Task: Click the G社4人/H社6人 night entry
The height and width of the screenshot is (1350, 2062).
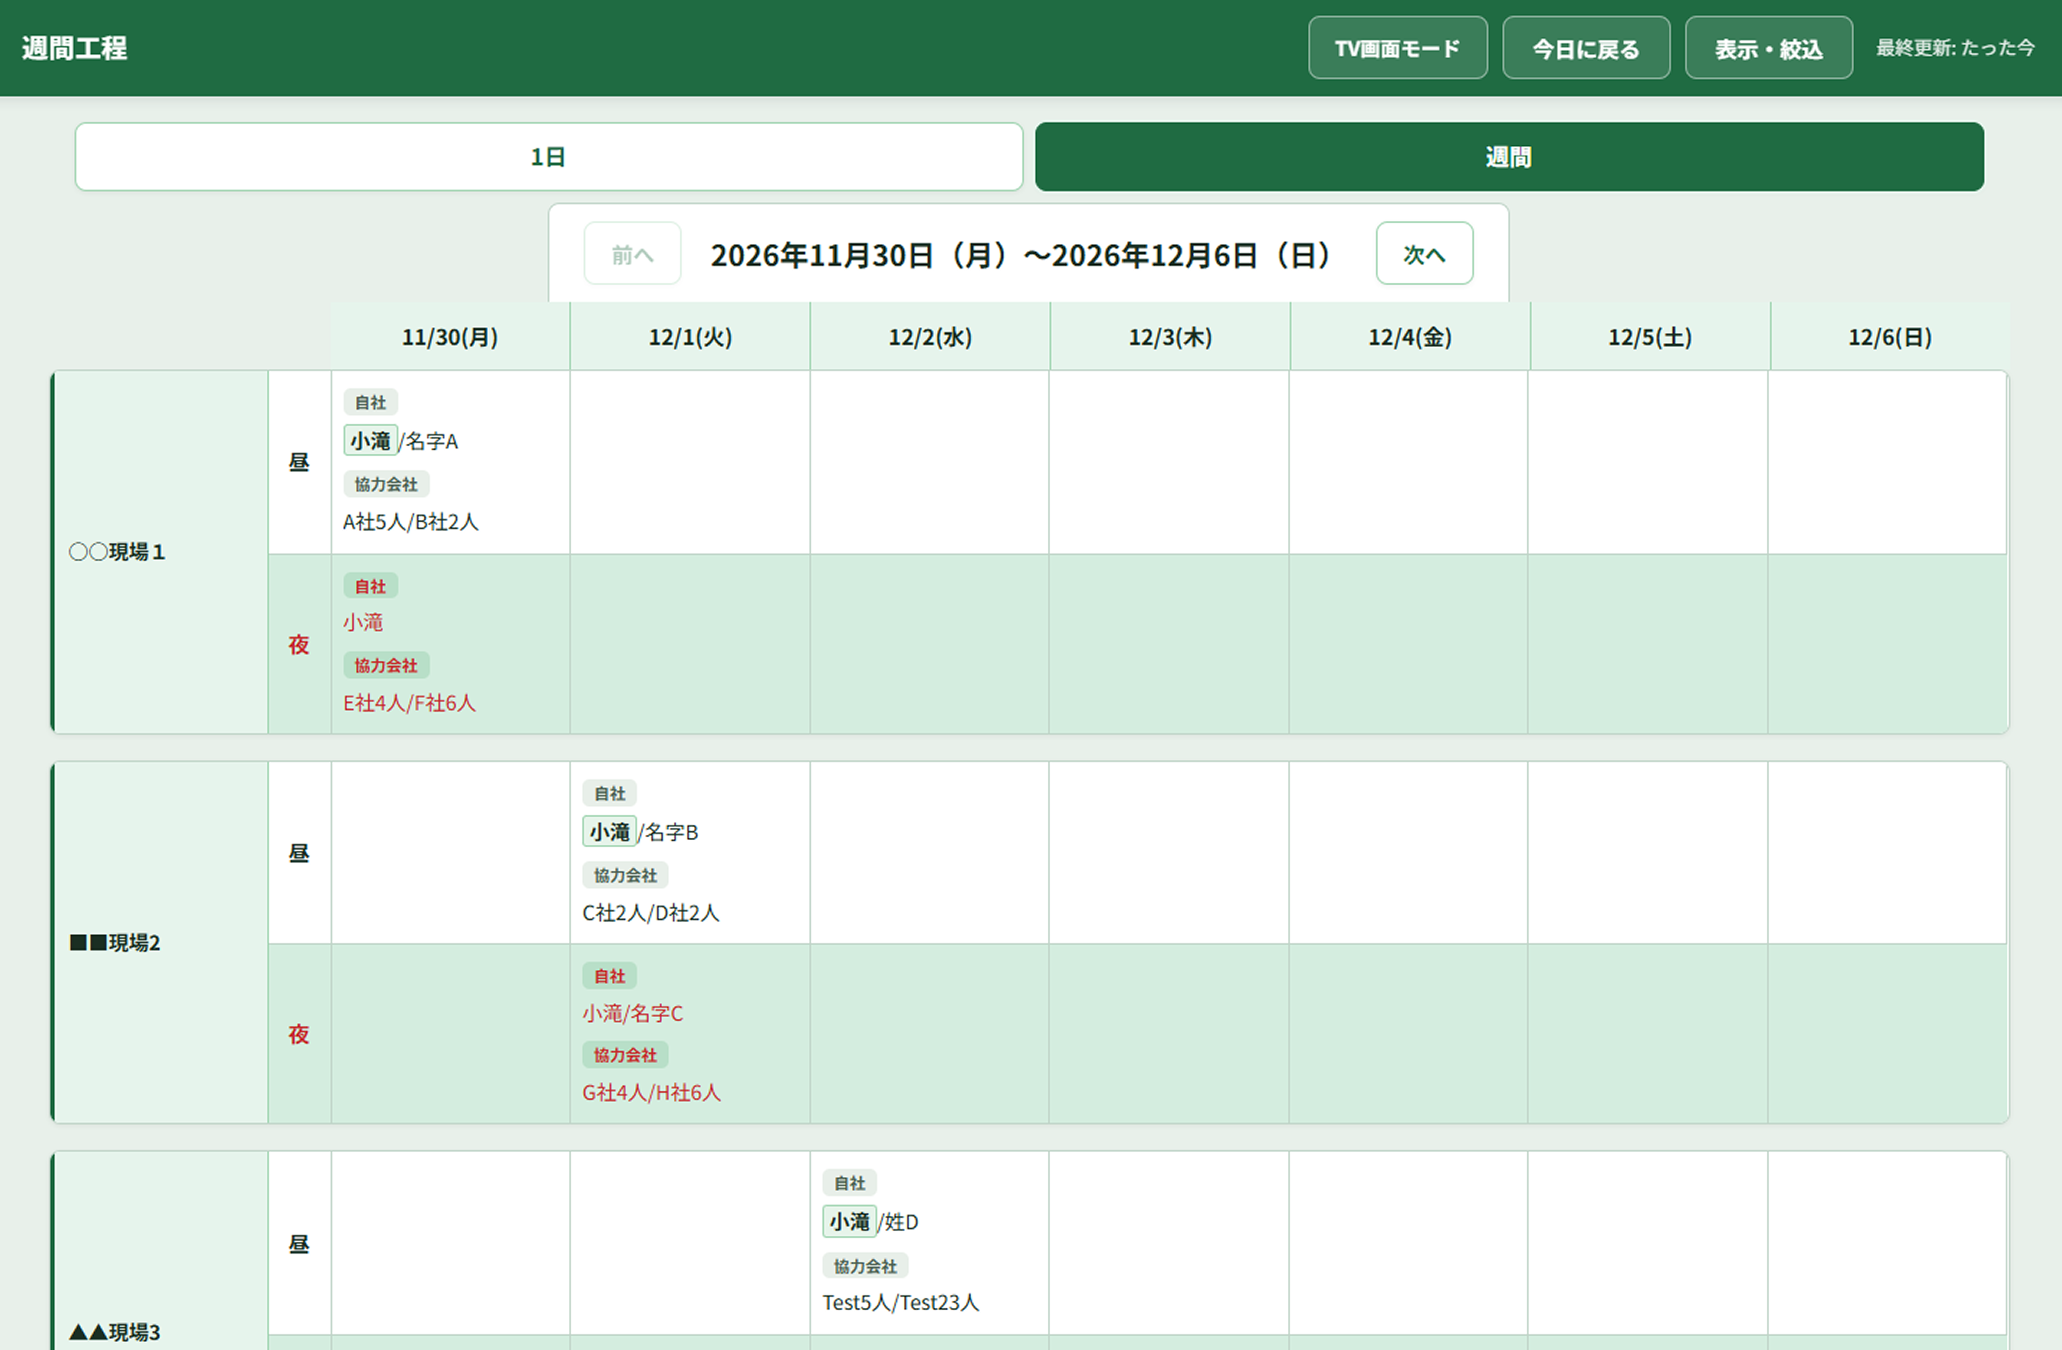Action: click(652, 1093)
